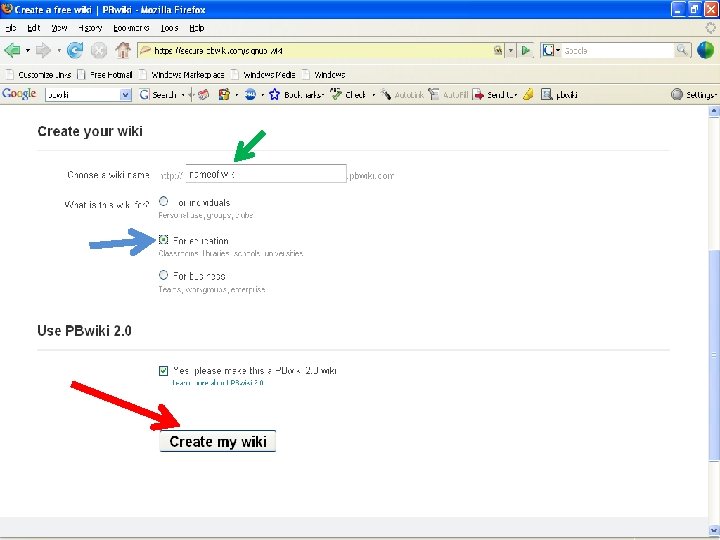Click the AutoFill toolbar button
Viewport: 720px width, 540px height.
(448, 95)
